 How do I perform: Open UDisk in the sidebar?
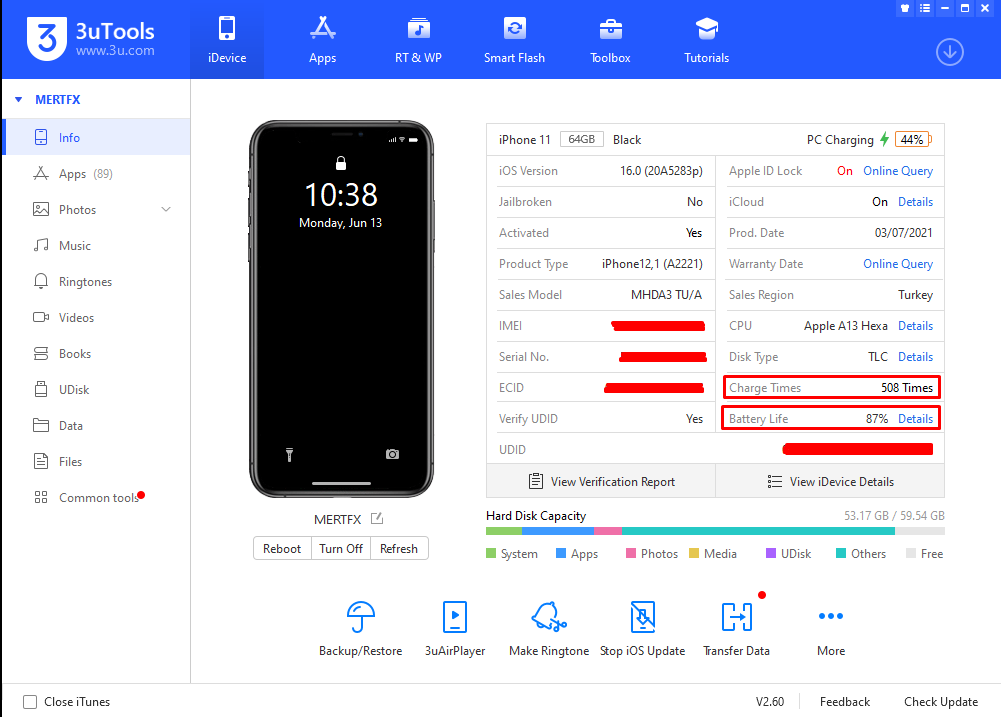click(x=96, y=389)
